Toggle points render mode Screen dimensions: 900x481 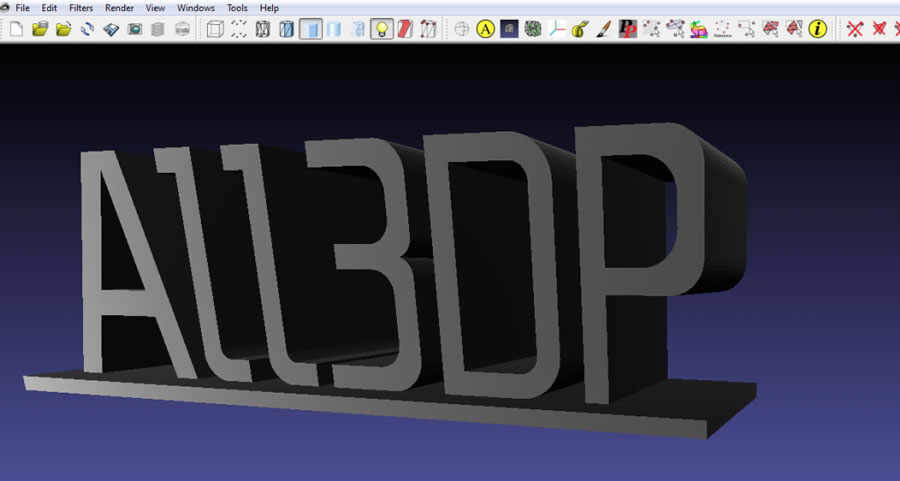(239, 29)
